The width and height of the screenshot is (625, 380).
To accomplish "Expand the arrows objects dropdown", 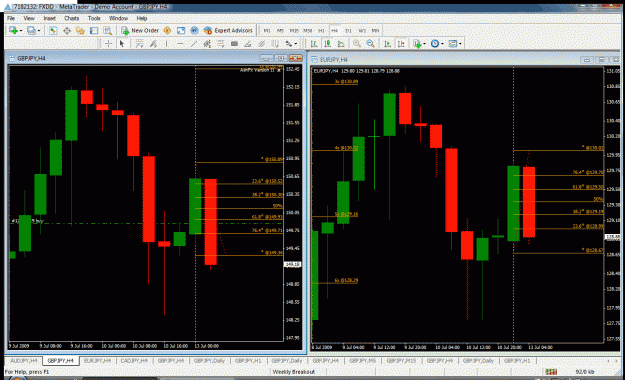I will 295,44.
